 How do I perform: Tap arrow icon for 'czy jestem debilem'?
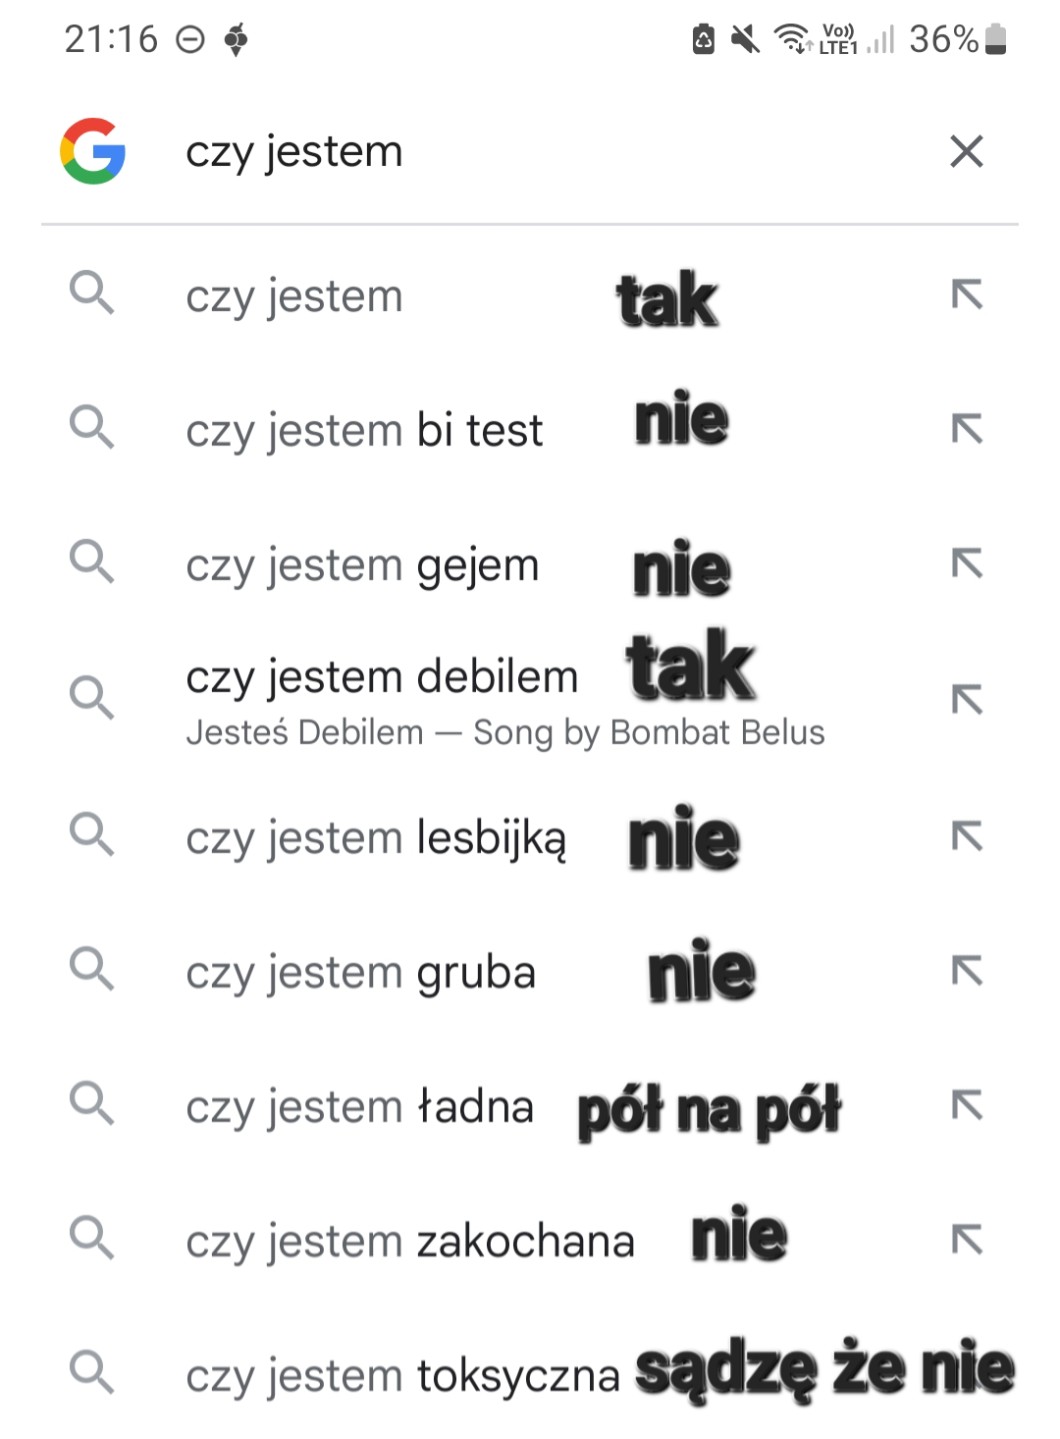click(x=966, y=700)
